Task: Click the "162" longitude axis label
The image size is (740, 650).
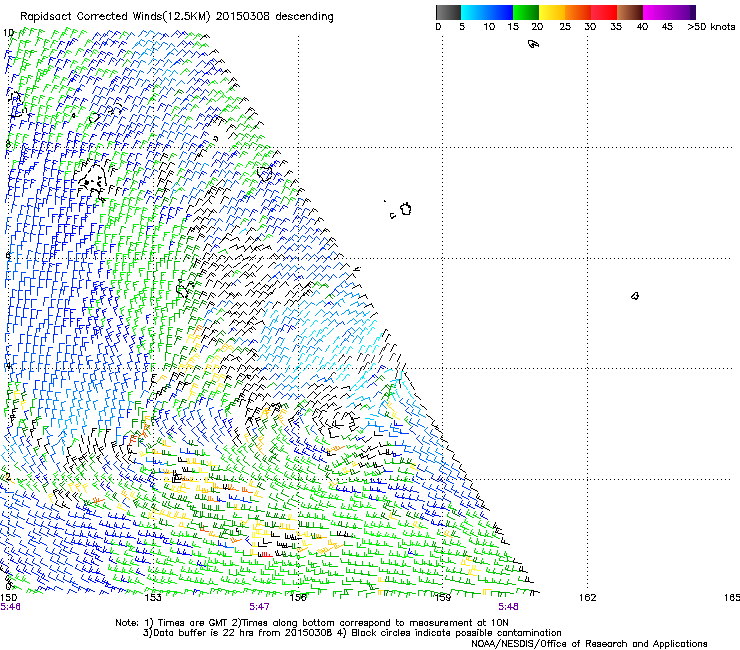Action: [587, 598]
